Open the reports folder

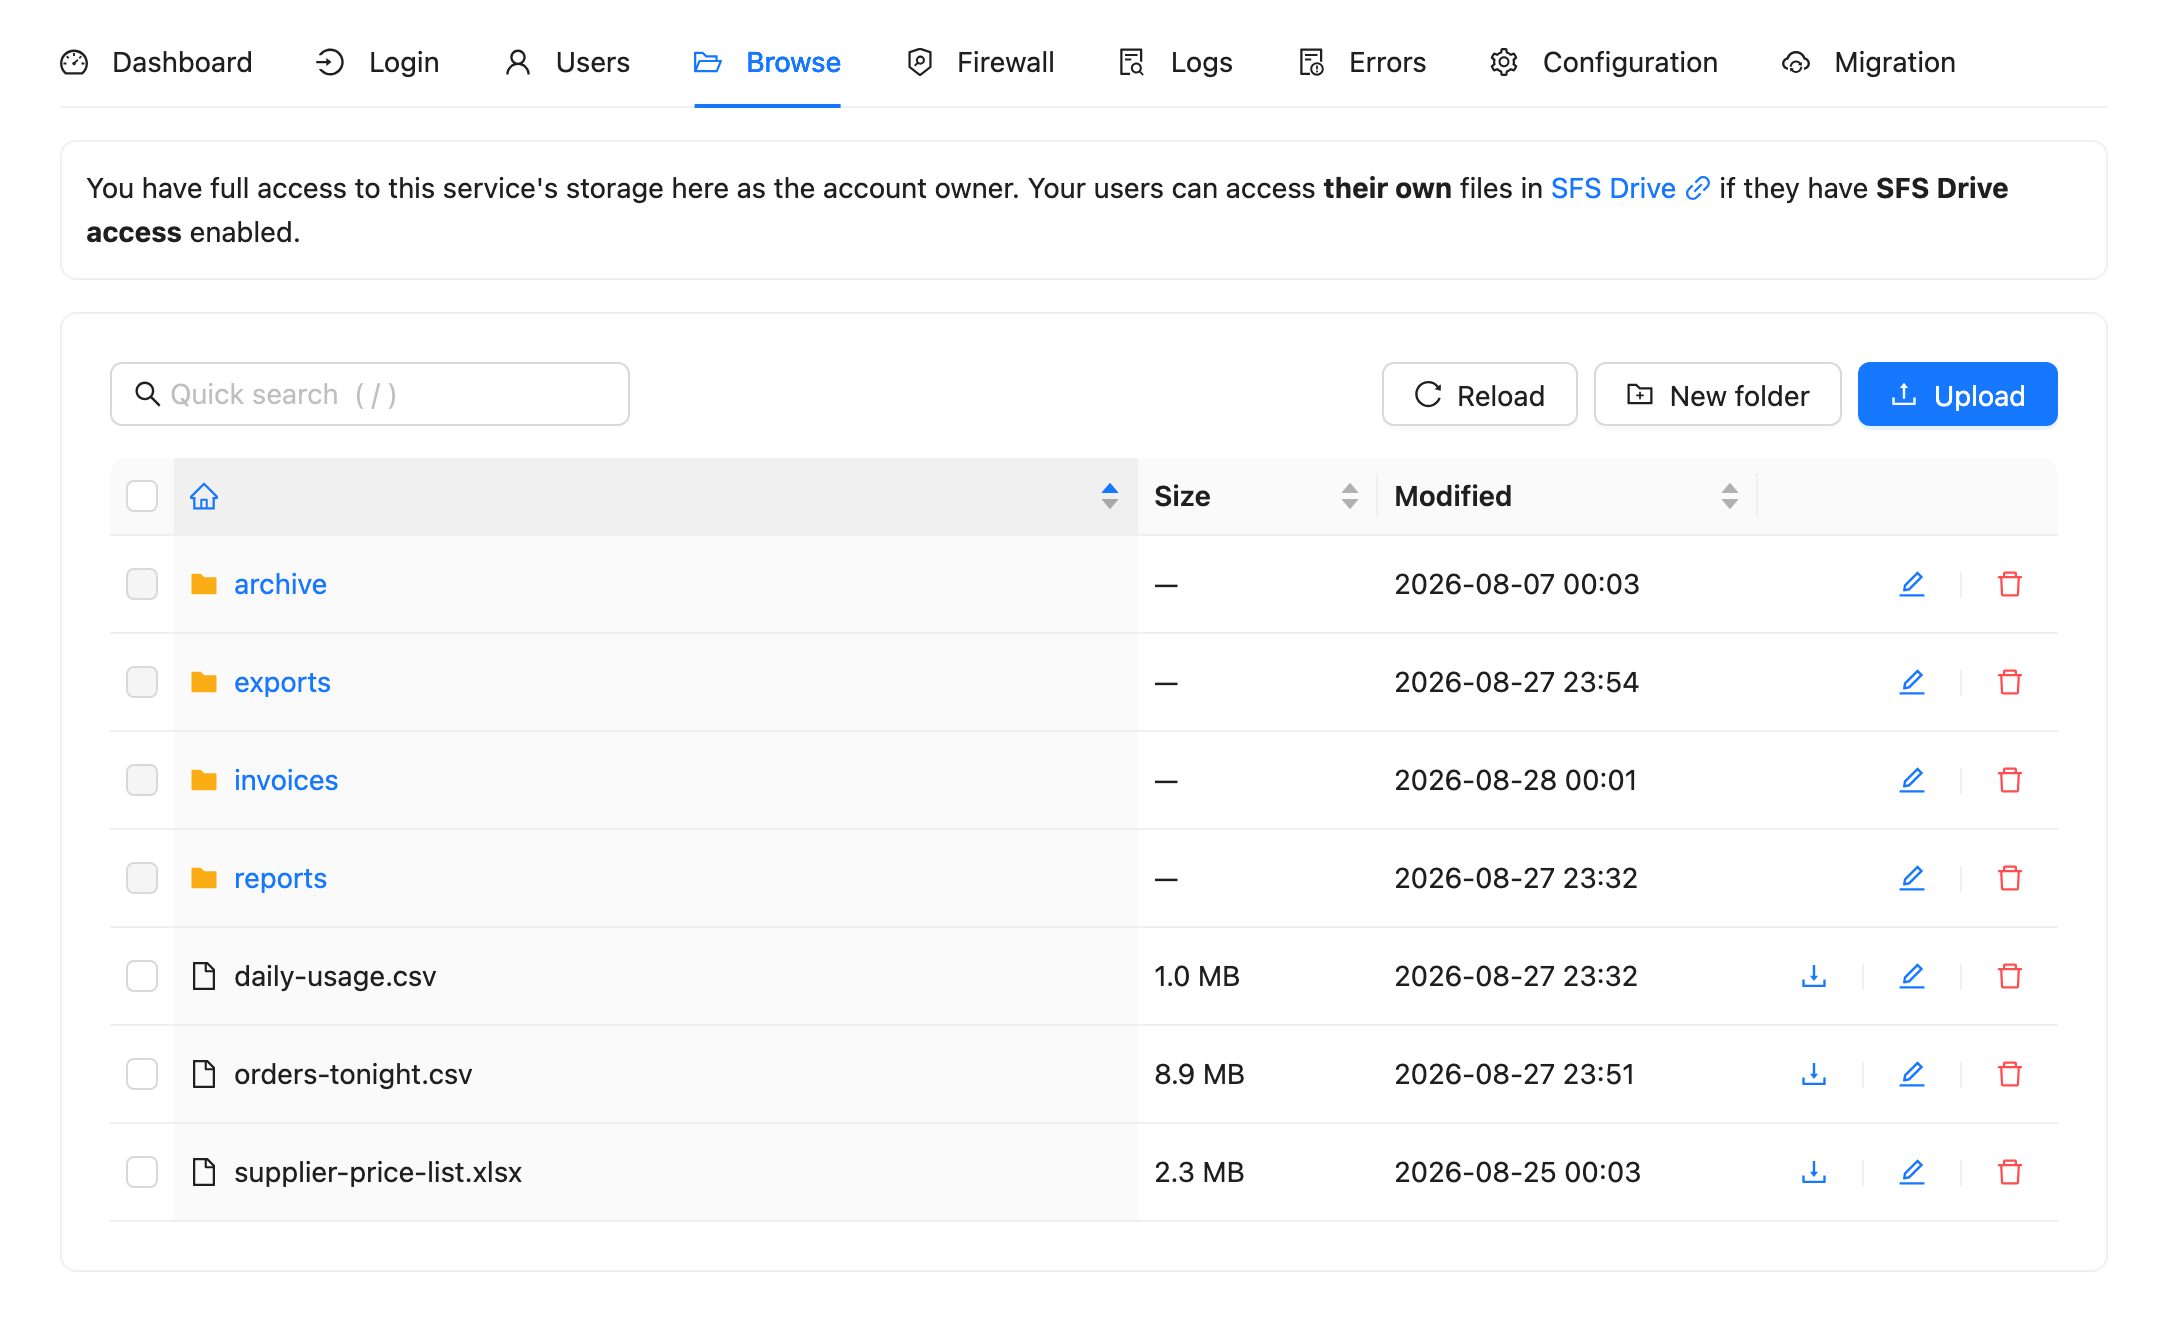pos(280,878)
